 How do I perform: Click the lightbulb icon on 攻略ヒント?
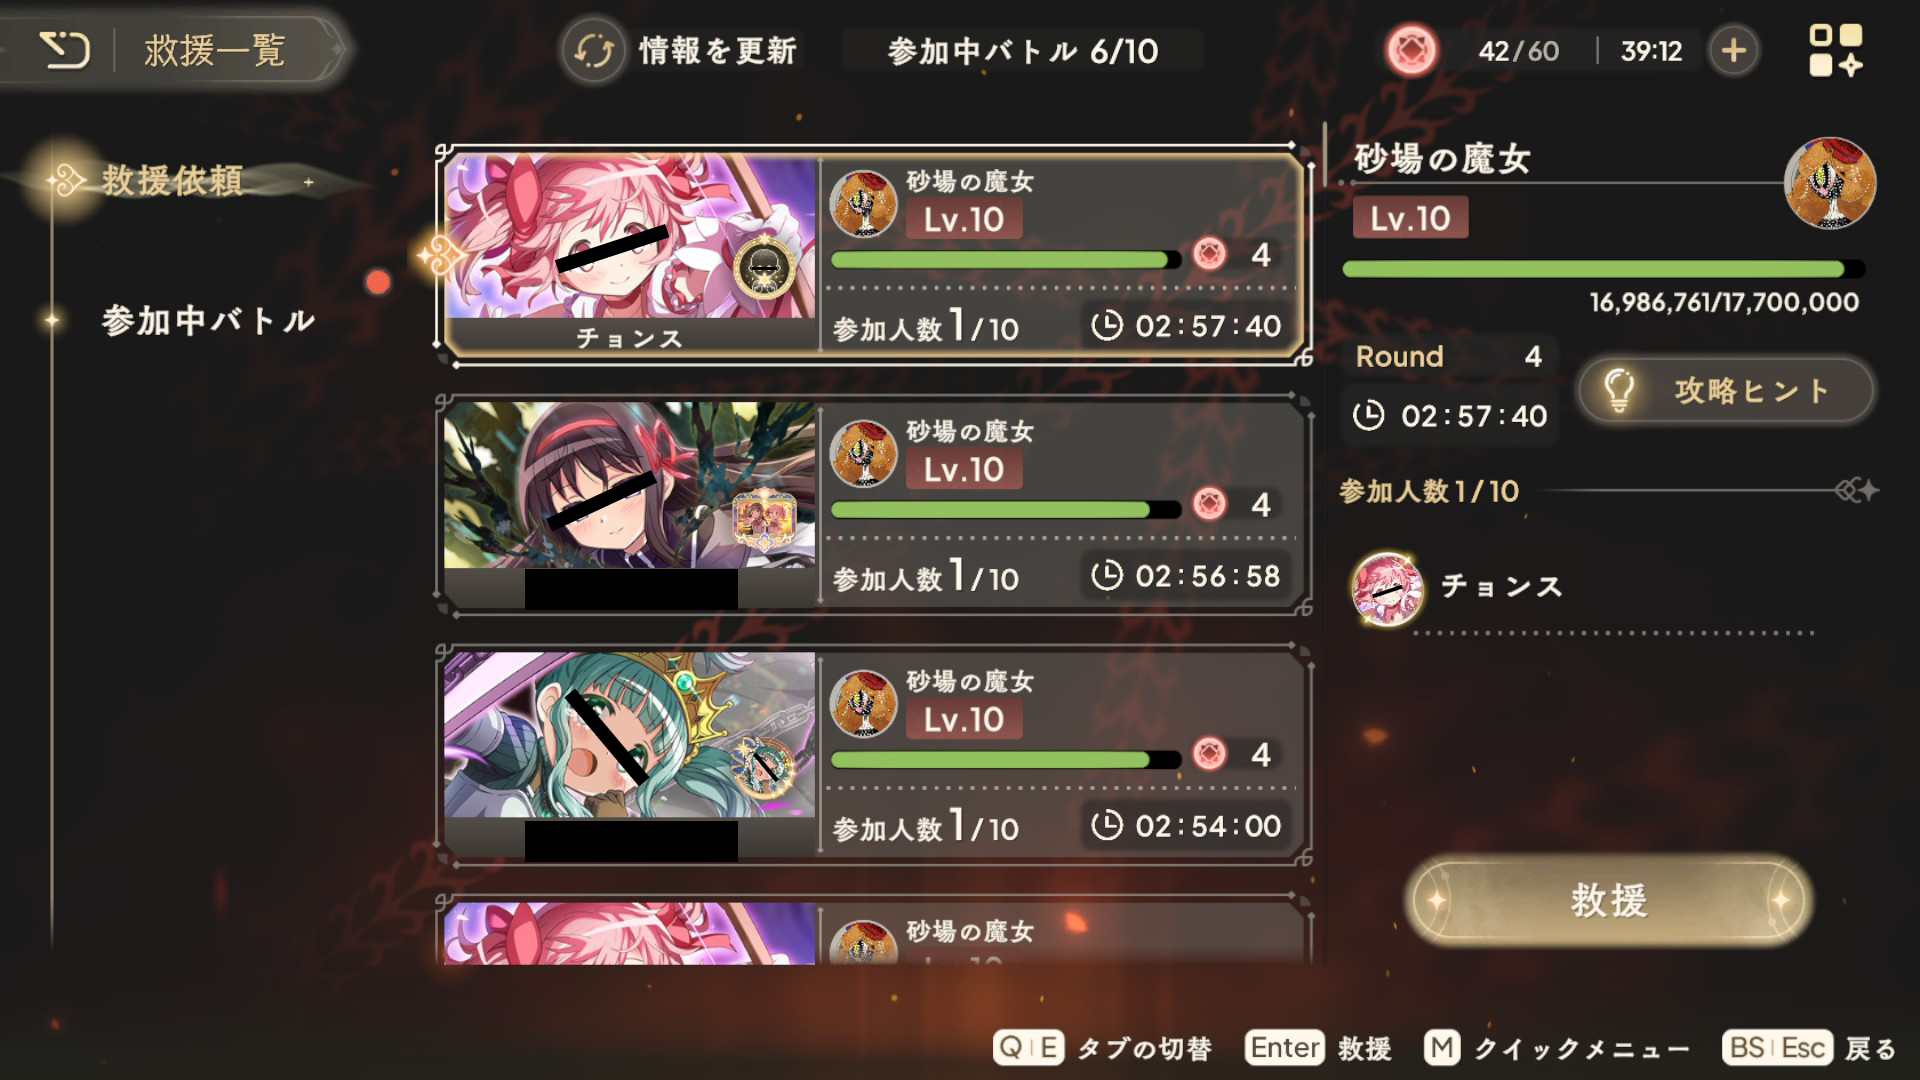(x=1619, y=390)
